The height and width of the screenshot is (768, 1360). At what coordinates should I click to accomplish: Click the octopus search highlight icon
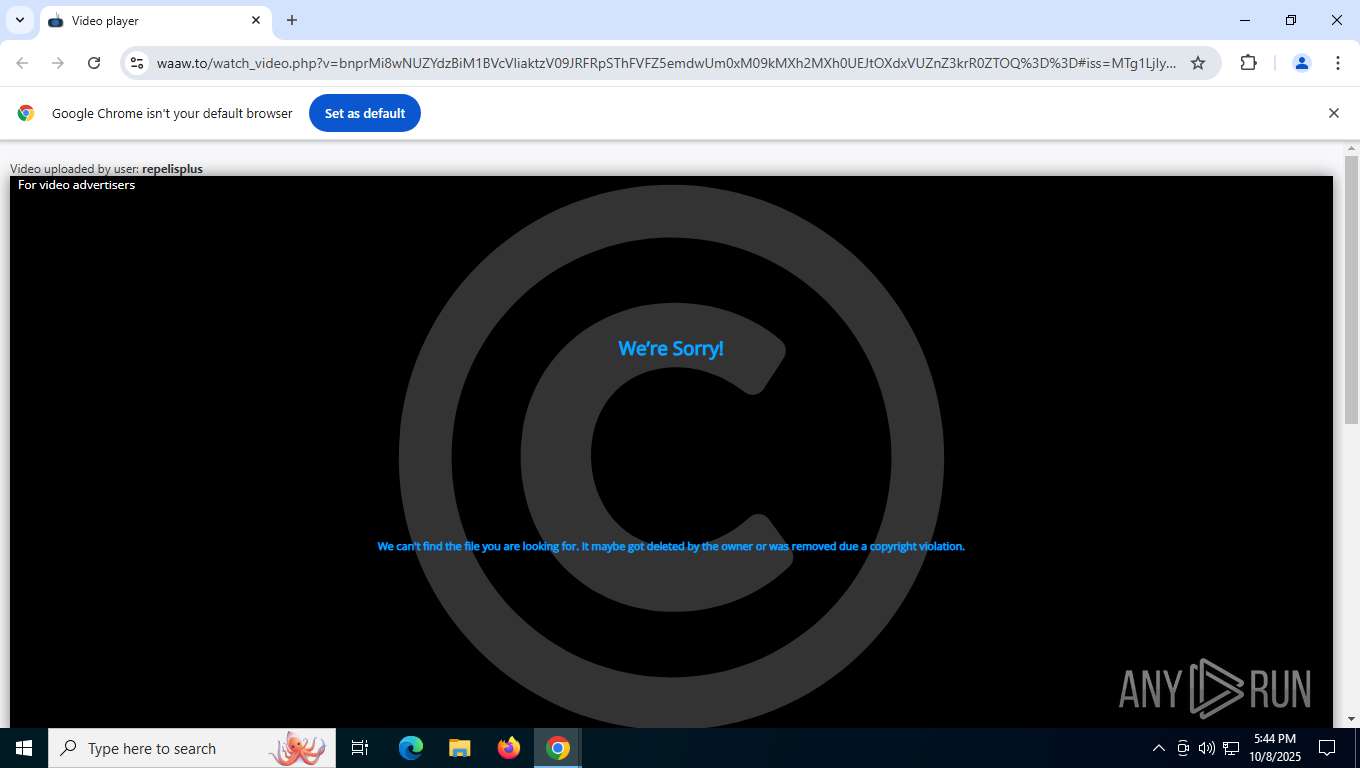coord(298,748)
